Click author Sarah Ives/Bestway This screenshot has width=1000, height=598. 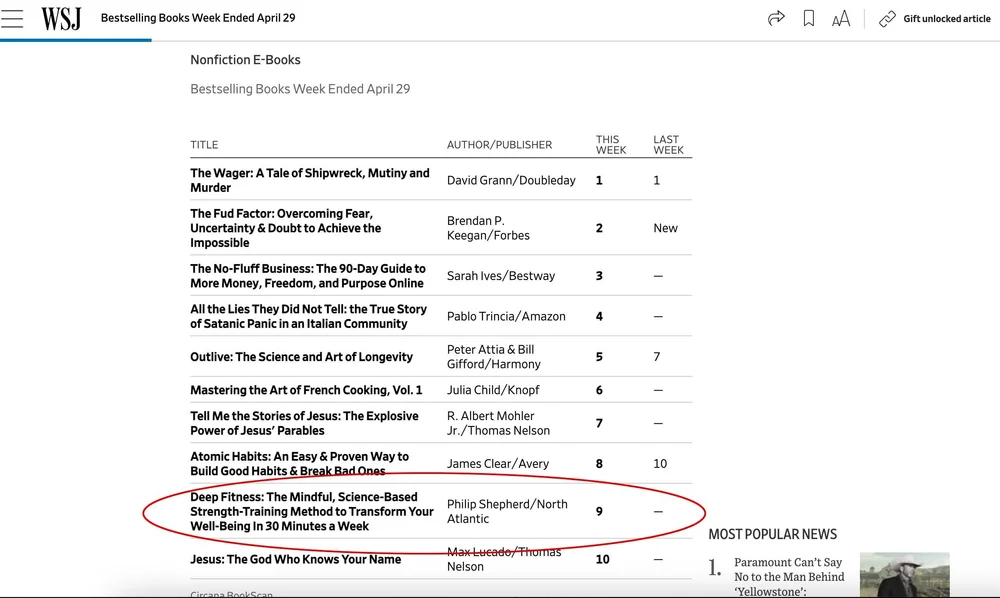point(501,276)
